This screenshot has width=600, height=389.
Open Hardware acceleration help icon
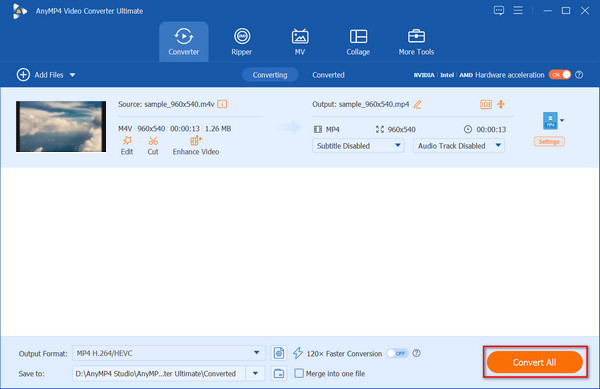pyautogui.click(x=579, y=75)
